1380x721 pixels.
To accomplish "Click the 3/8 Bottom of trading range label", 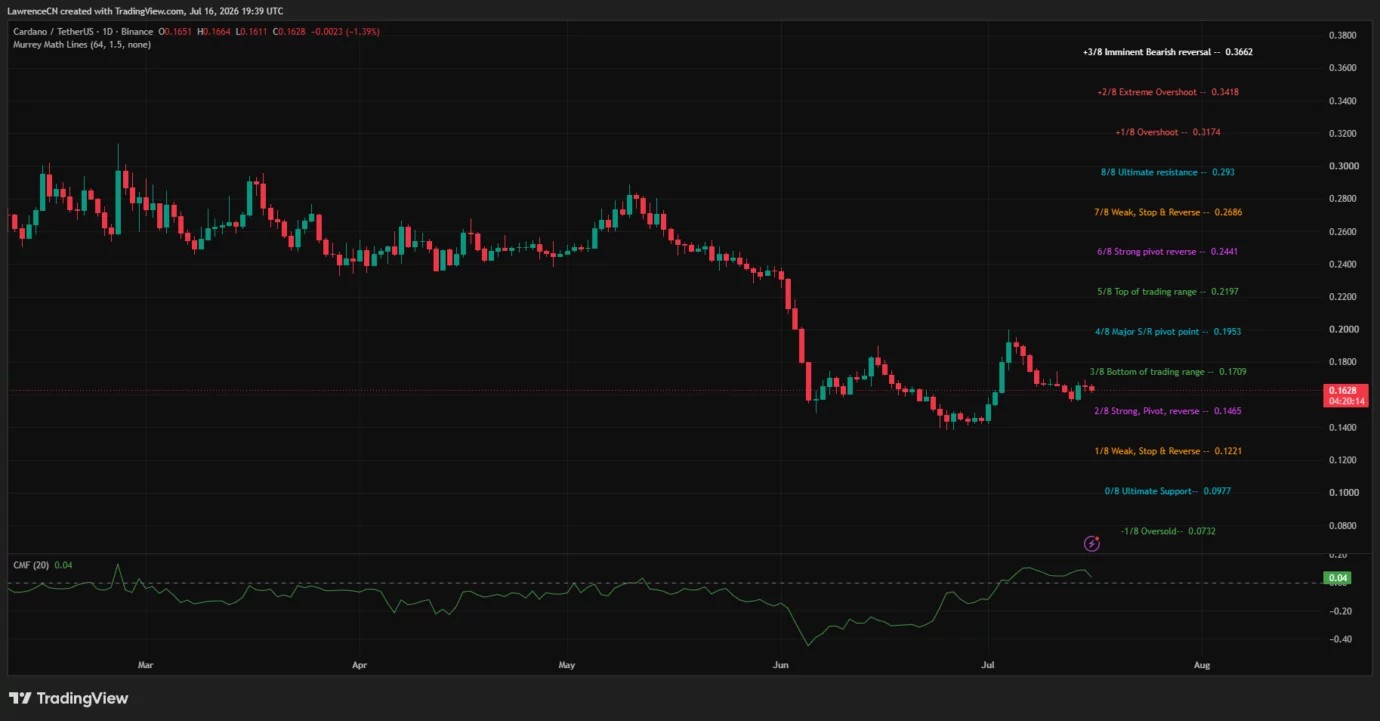I will pyautogui.click(x=1168, y=372).
